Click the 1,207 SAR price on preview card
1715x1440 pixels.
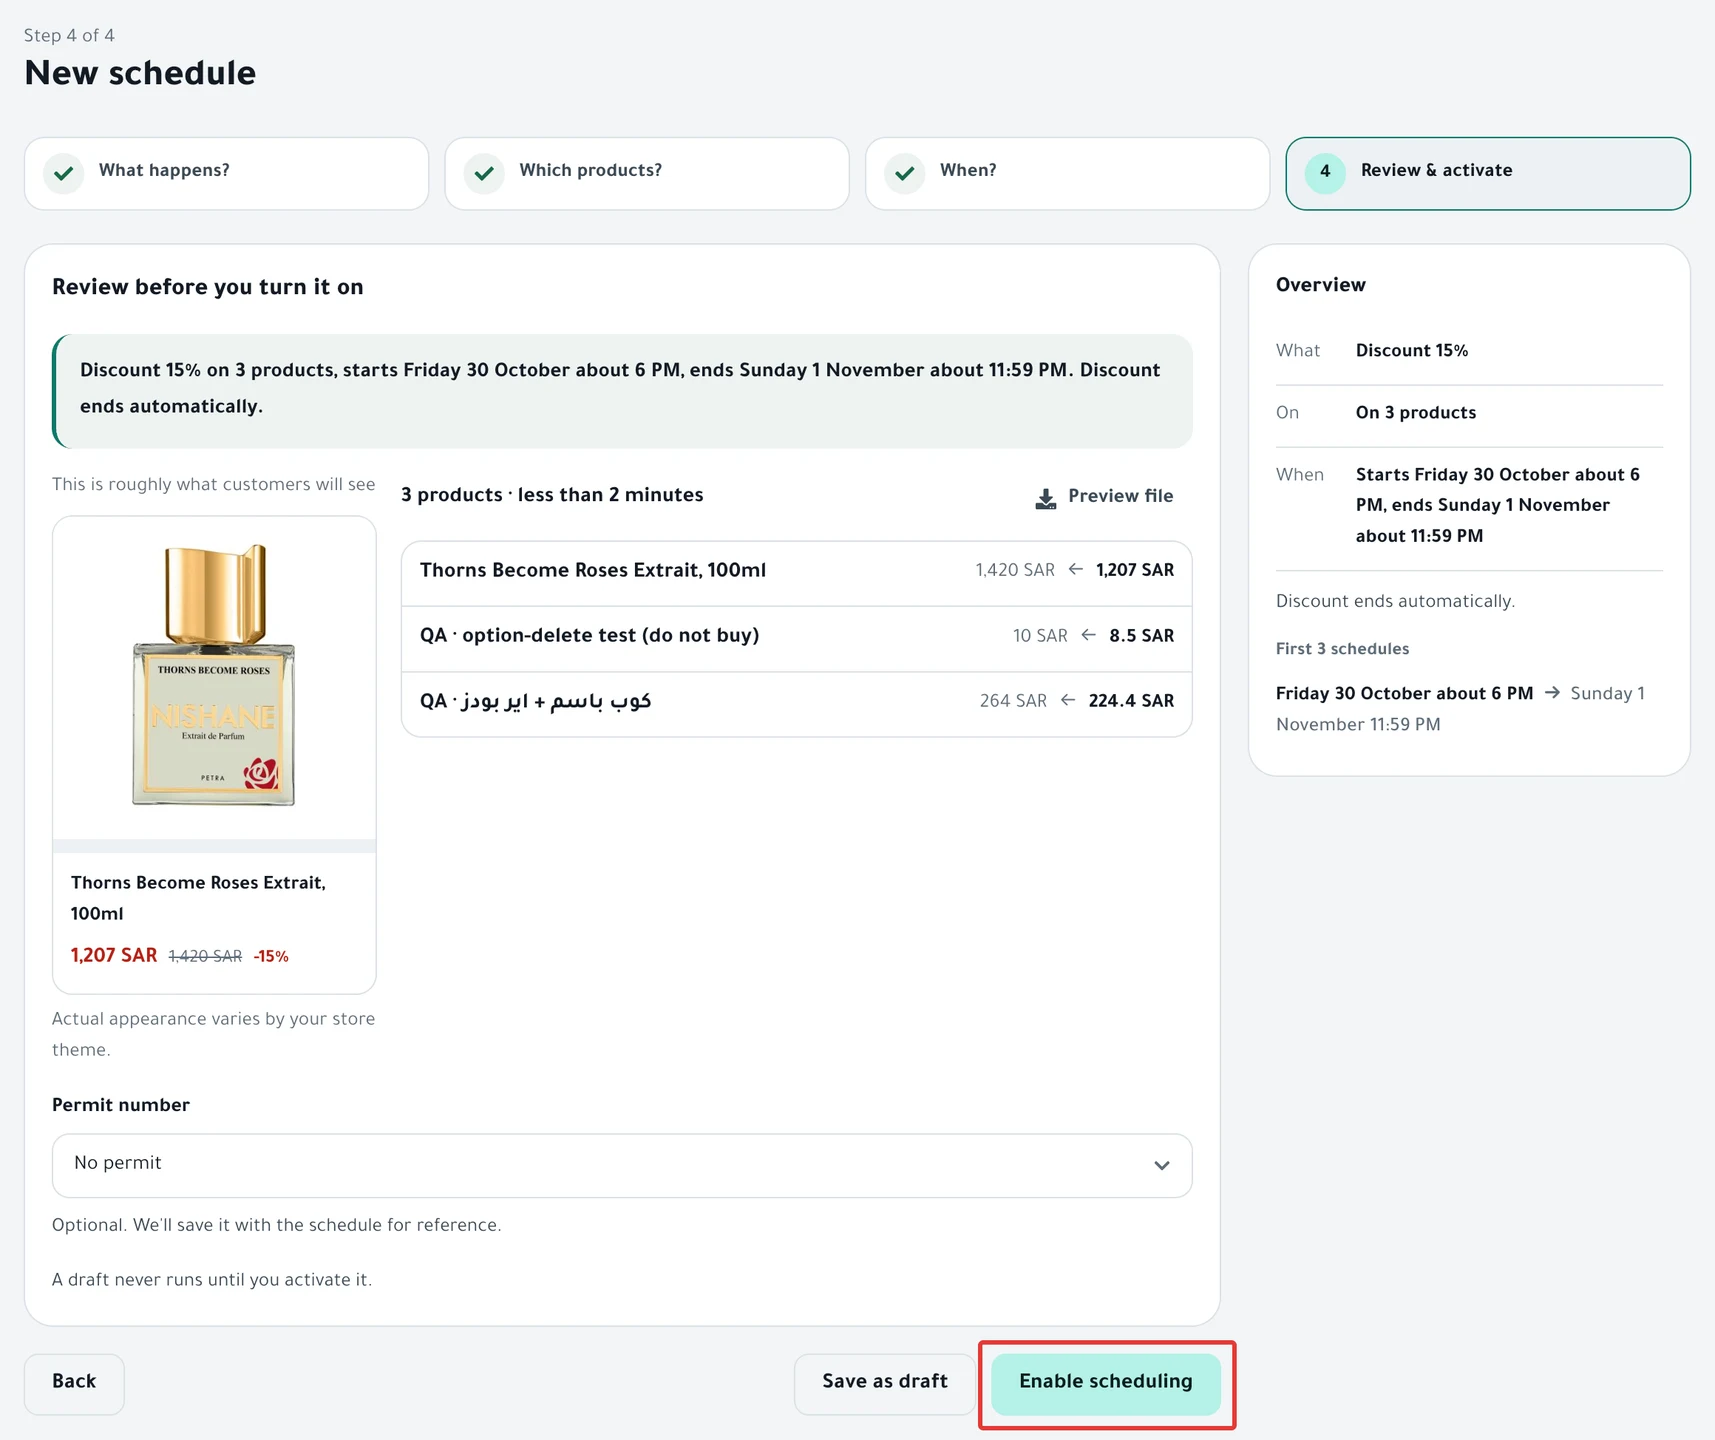[x=114, y=955]
